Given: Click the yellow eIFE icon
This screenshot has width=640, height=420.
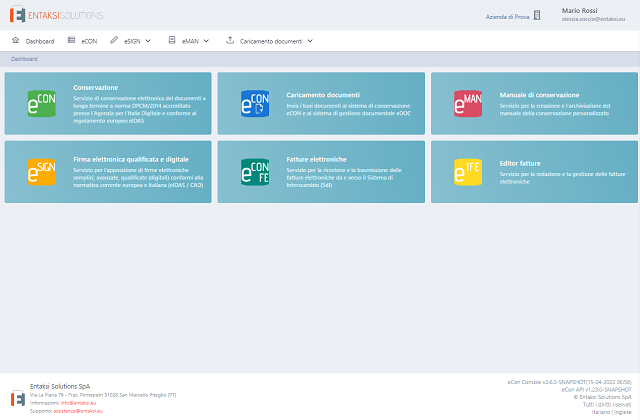Looking at the screenshot, I should click(x=468, y=172).
